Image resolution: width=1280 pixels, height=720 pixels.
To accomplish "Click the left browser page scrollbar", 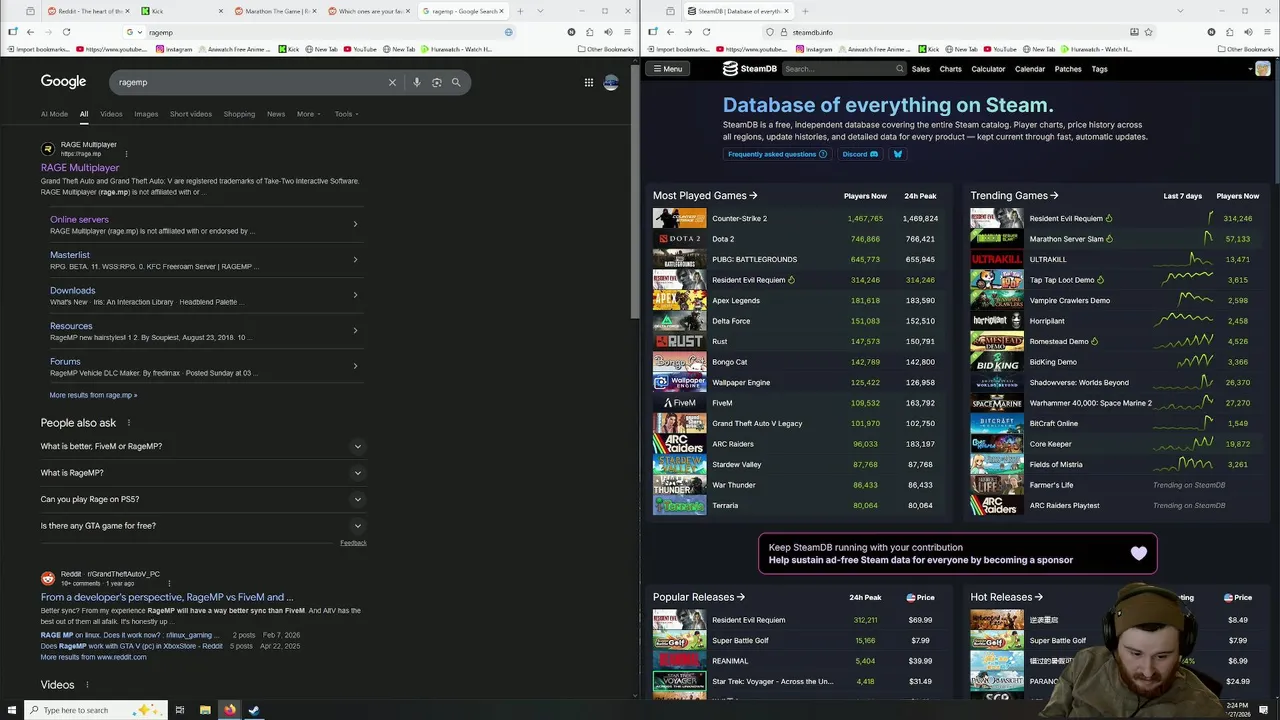I will coord(634,190).
